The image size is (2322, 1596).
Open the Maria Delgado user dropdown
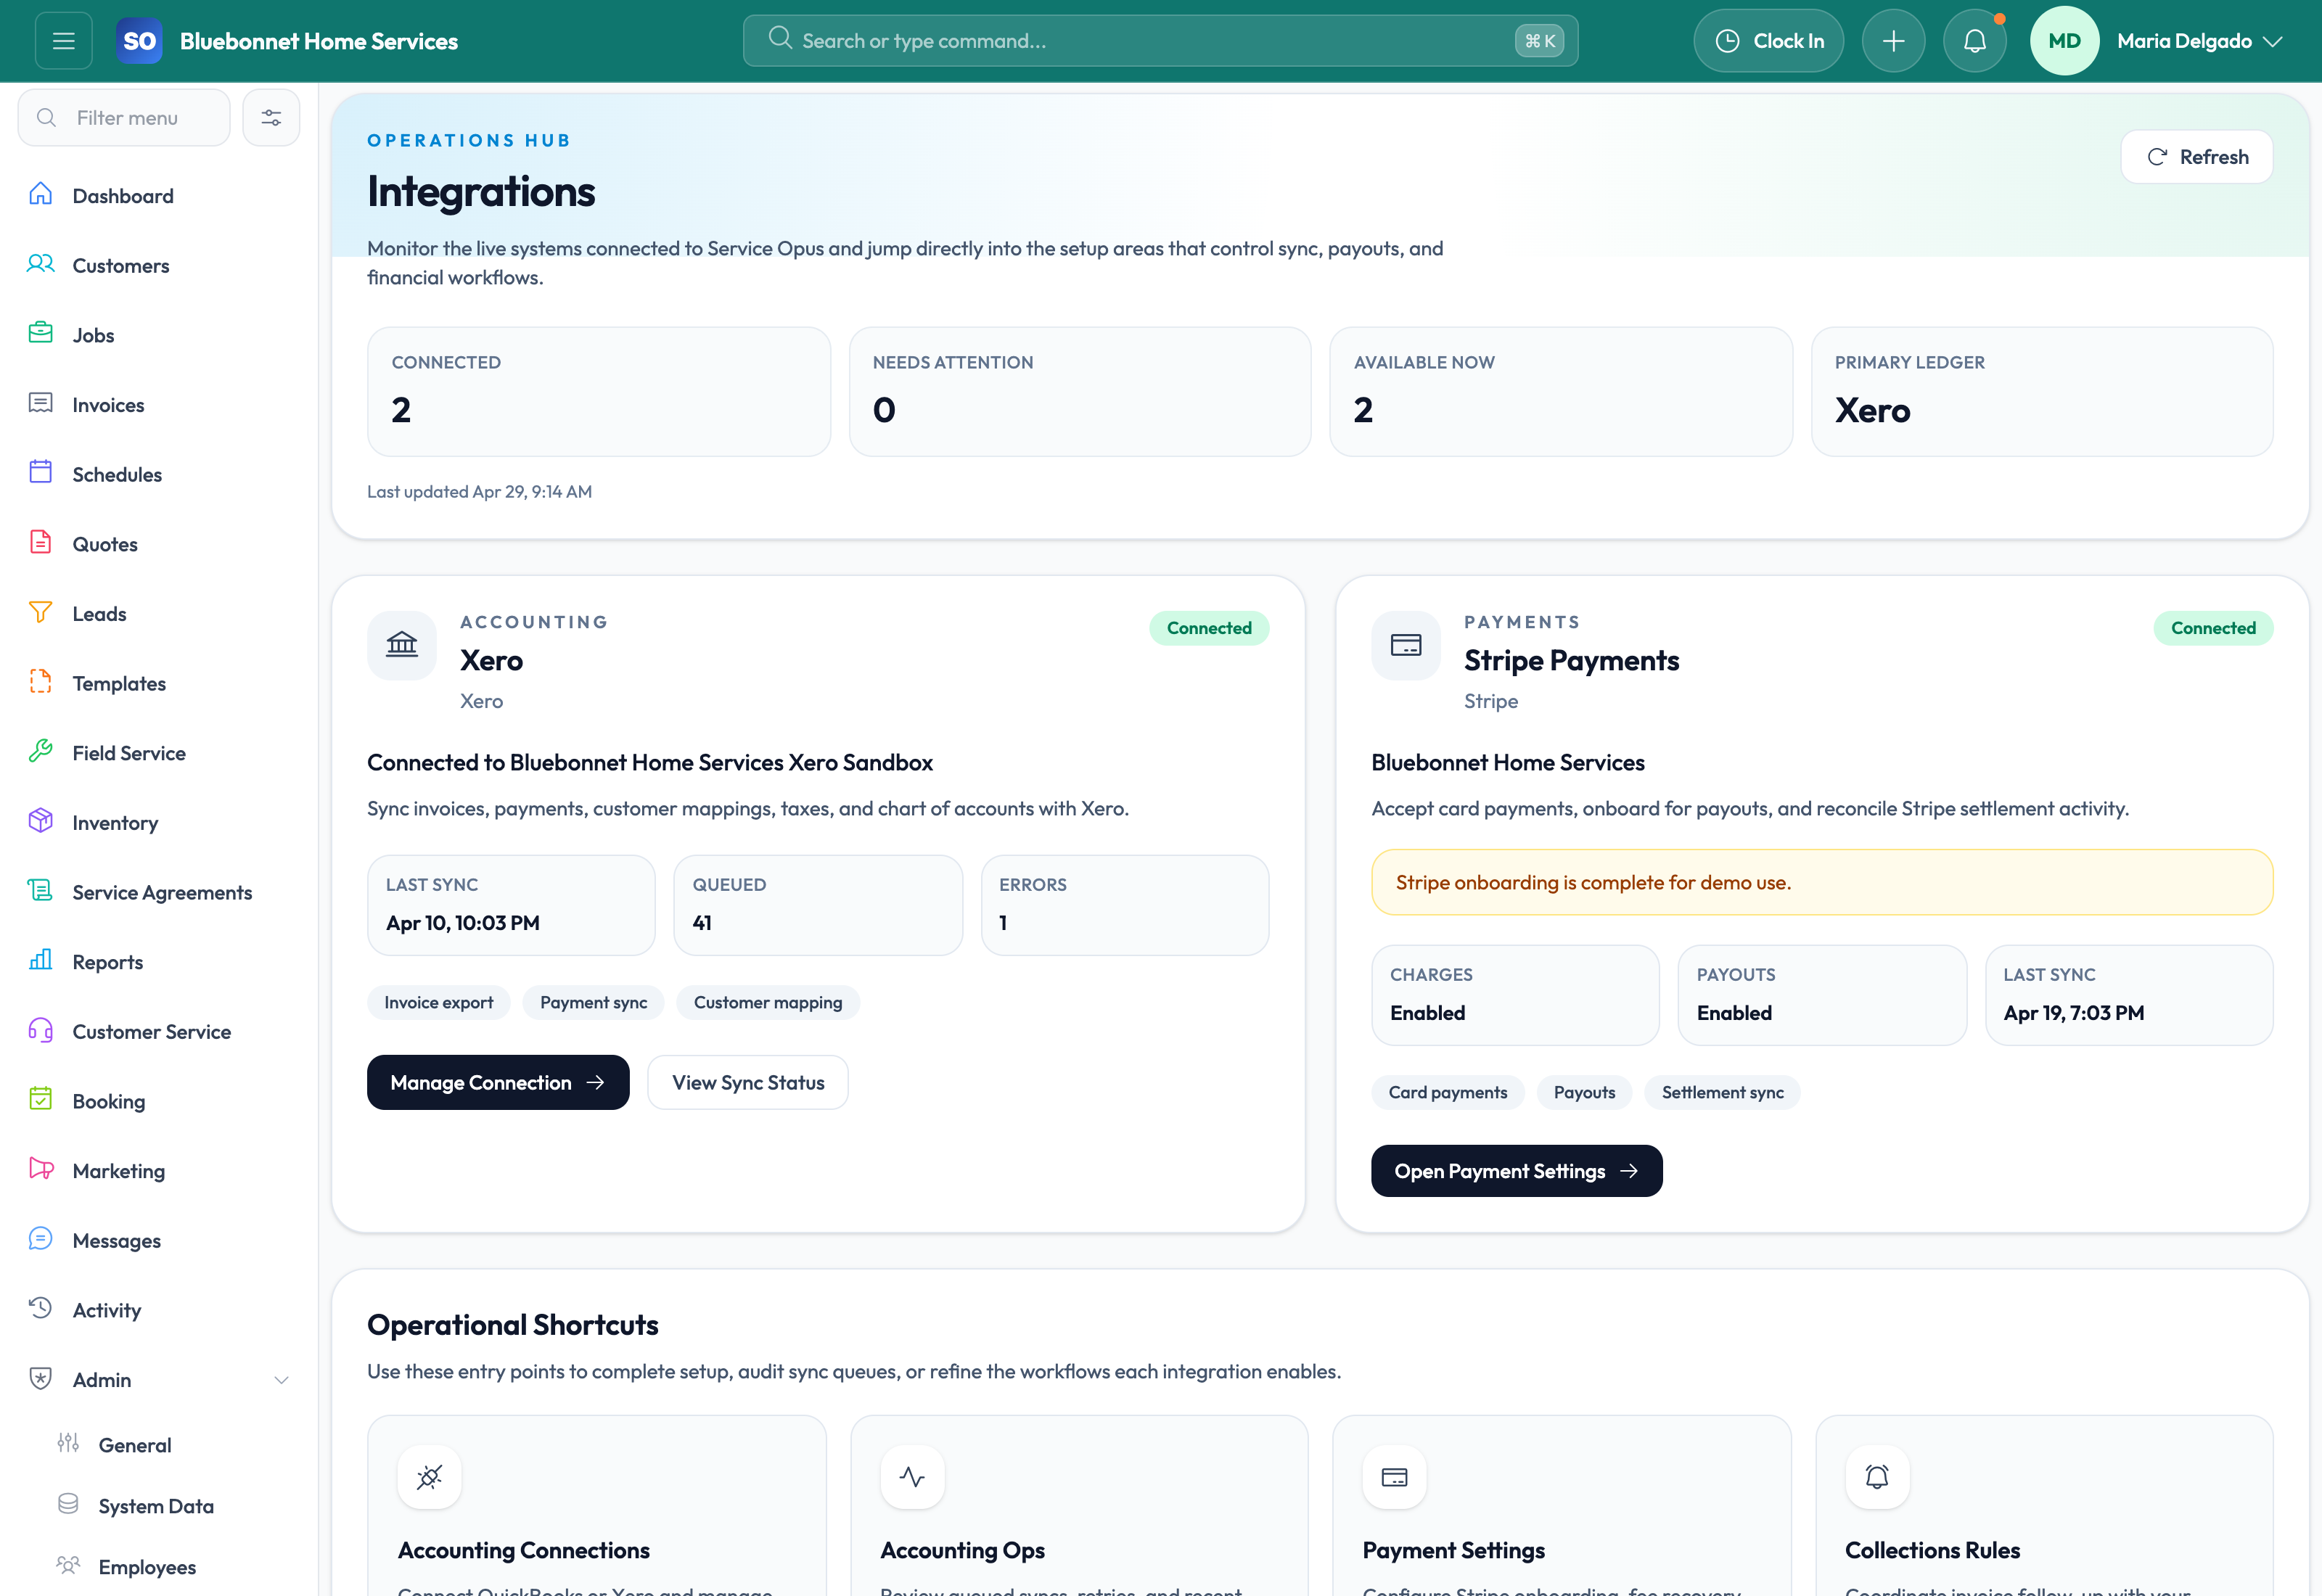(x=2199, y=41)
